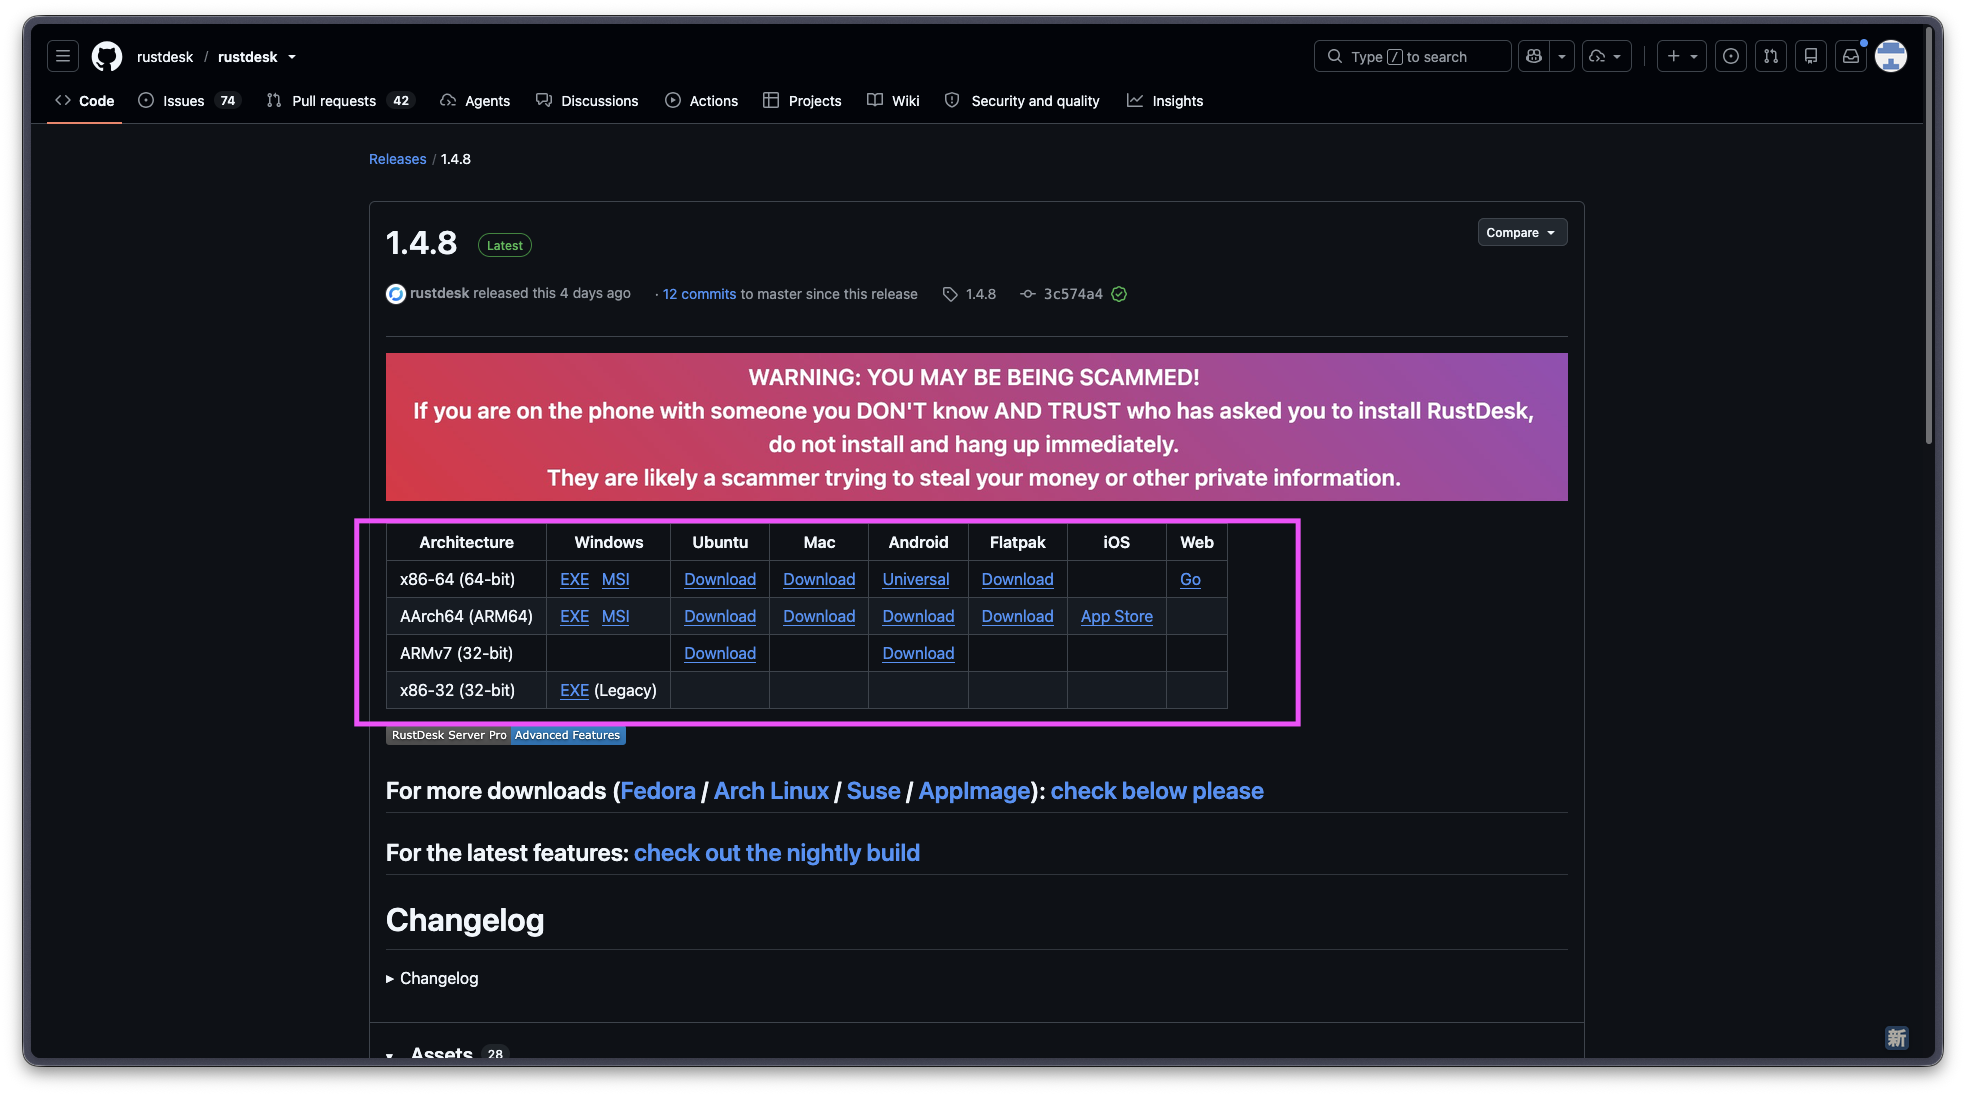
Task: Open the Copilot chat icon
Action: point(1533,56)
